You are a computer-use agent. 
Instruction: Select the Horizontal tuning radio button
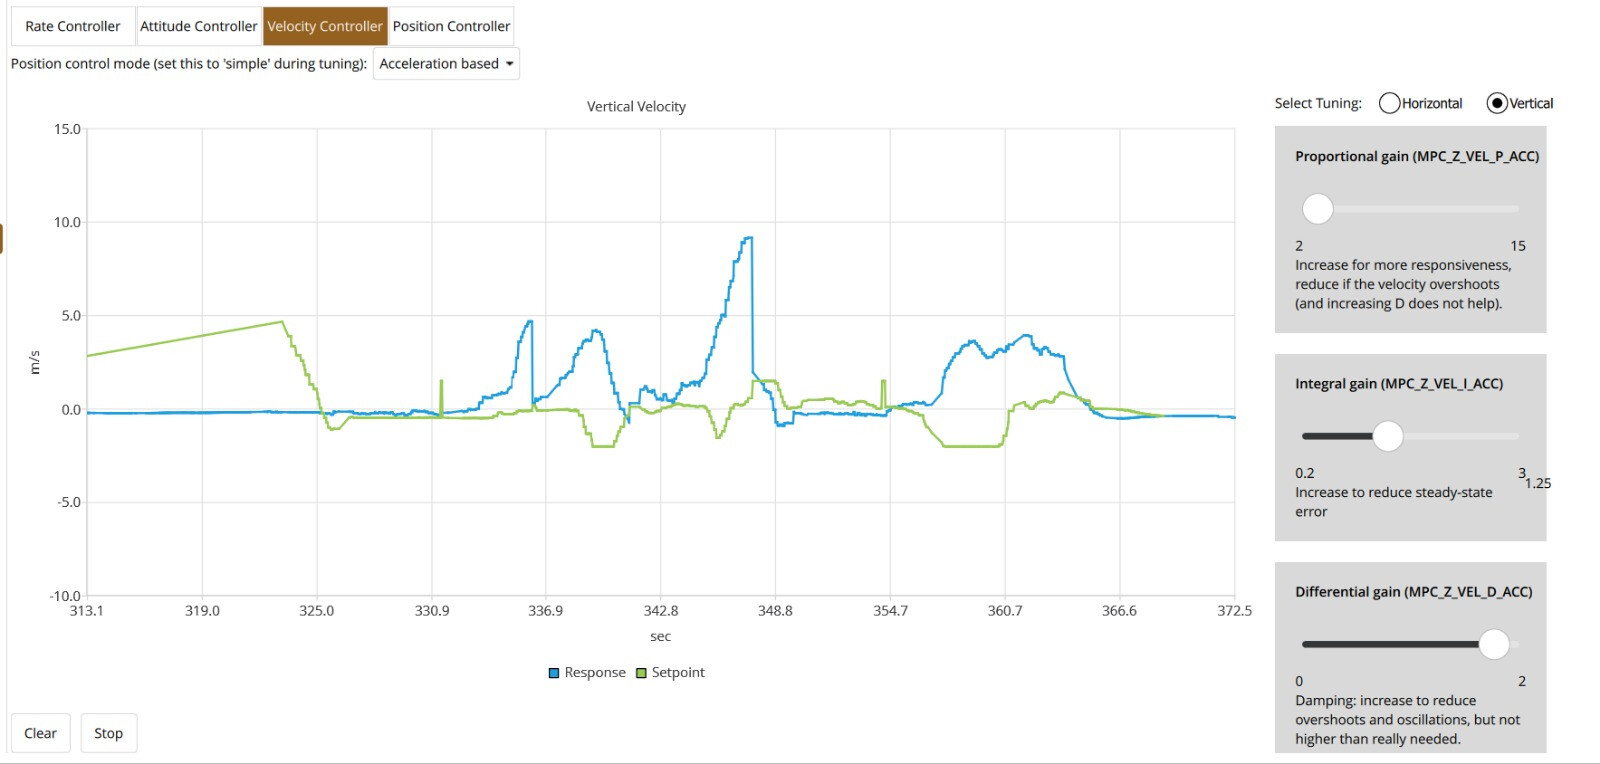[x=1389, y=103]
